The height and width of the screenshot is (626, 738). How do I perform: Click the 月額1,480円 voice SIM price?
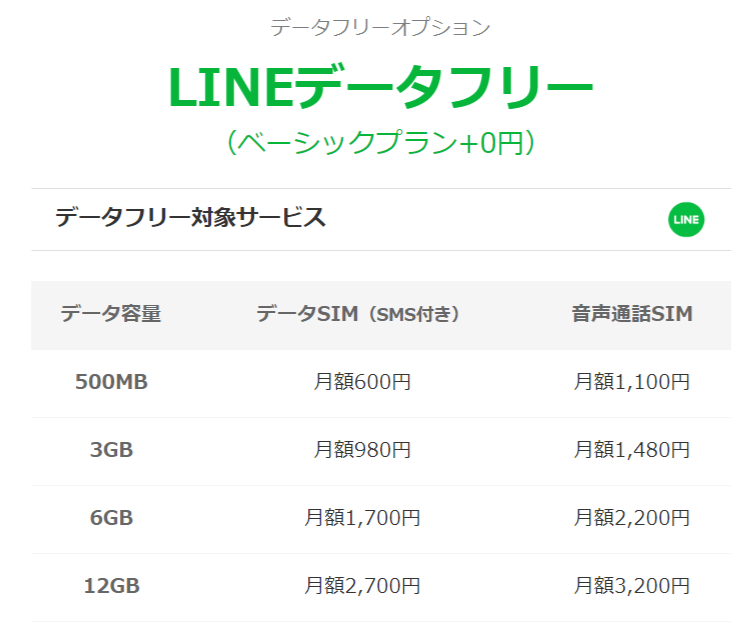tap(632, 450)
